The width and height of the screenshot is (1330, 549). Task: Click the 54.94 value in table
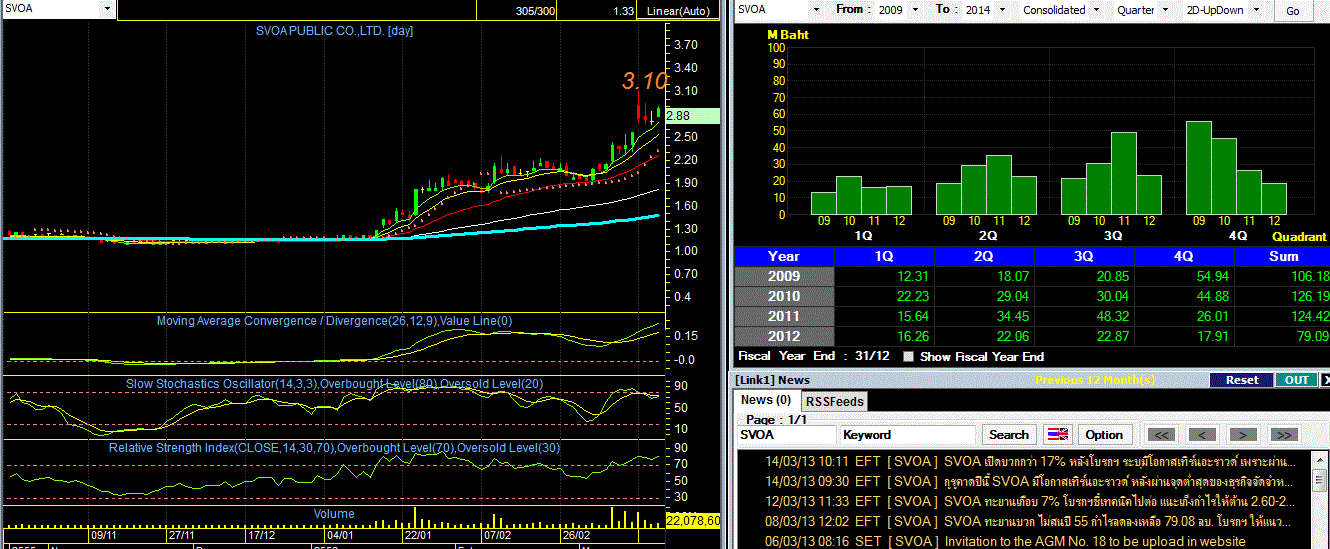click(1212, 276)
